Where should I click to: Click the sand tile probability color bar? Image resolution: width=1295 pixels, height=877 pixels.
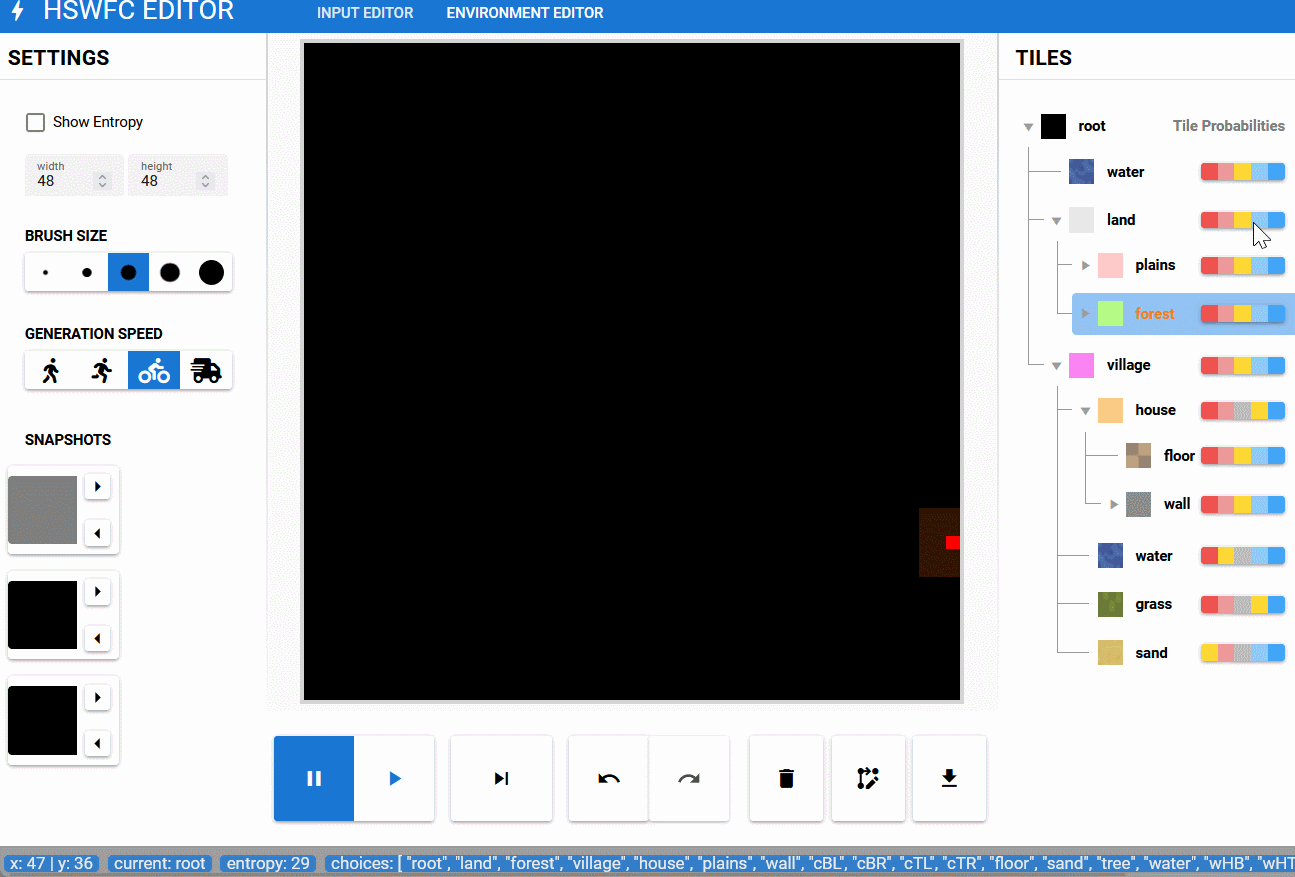[x=1242, y=653]
